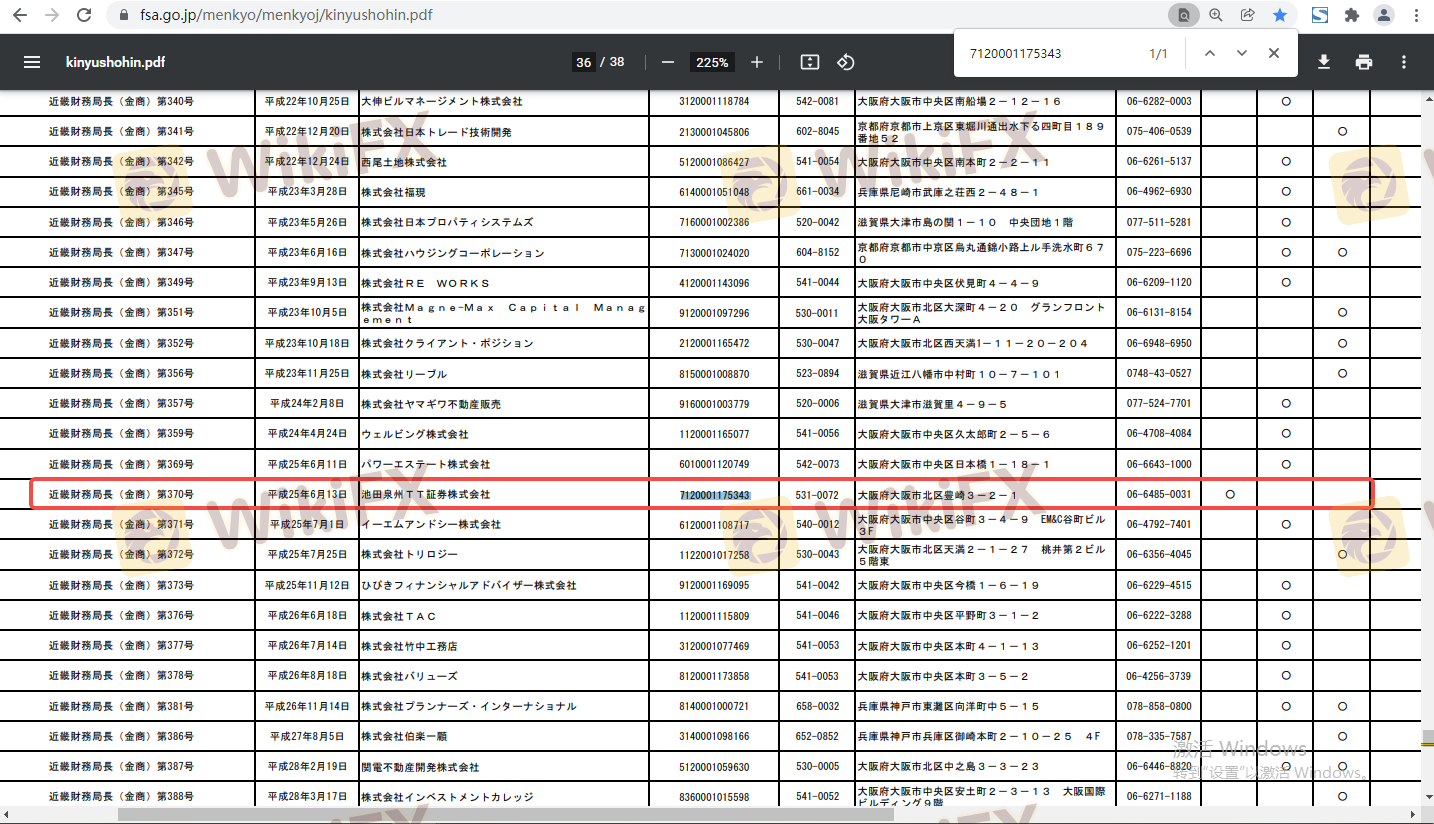
Task: Jump to previous find result
Action: (x=1210, y=53)
